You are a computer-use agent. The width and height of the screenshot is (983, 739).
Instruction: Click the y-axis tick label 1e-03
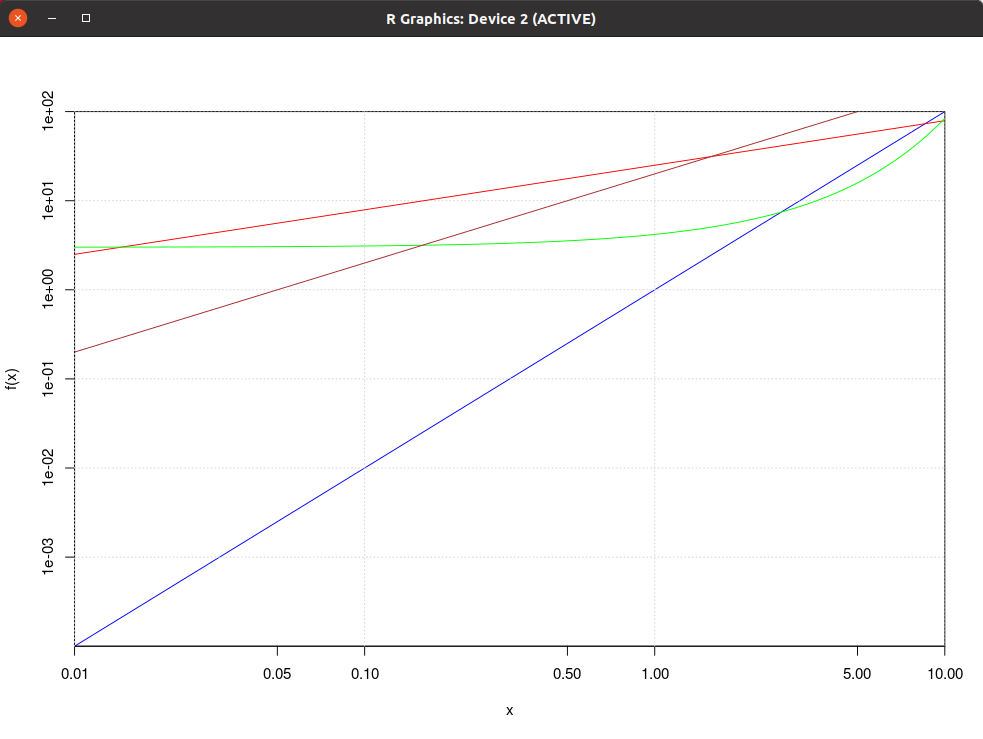[48, 557]
